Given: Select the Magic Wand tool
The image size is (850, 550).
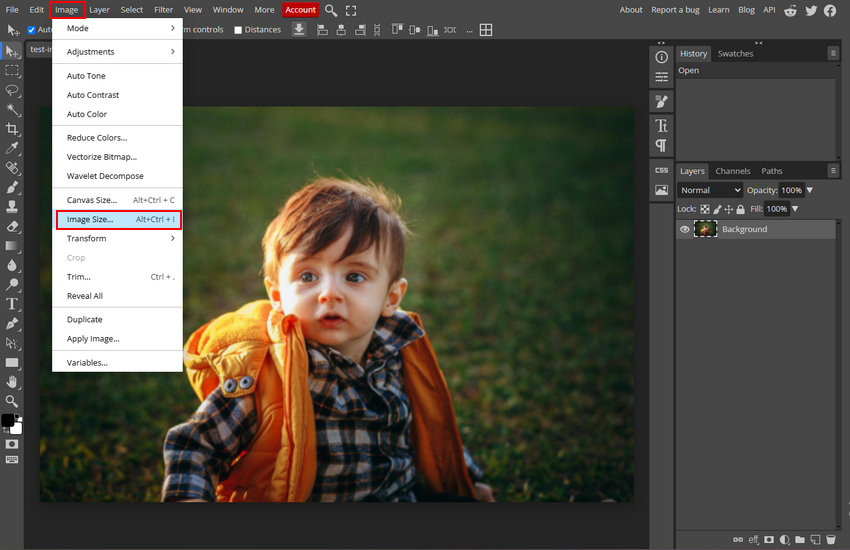Looking at the screenshot, I should 11,109.
